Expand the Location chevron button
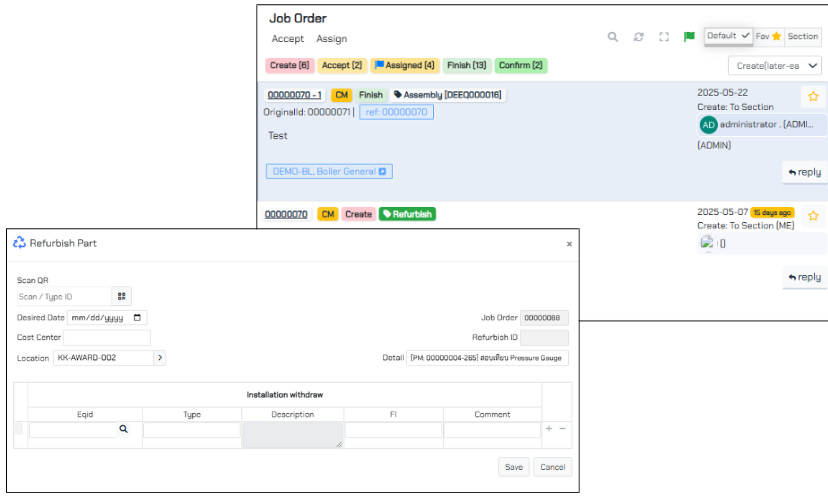 pyautogui.click(x=159, y=358)
